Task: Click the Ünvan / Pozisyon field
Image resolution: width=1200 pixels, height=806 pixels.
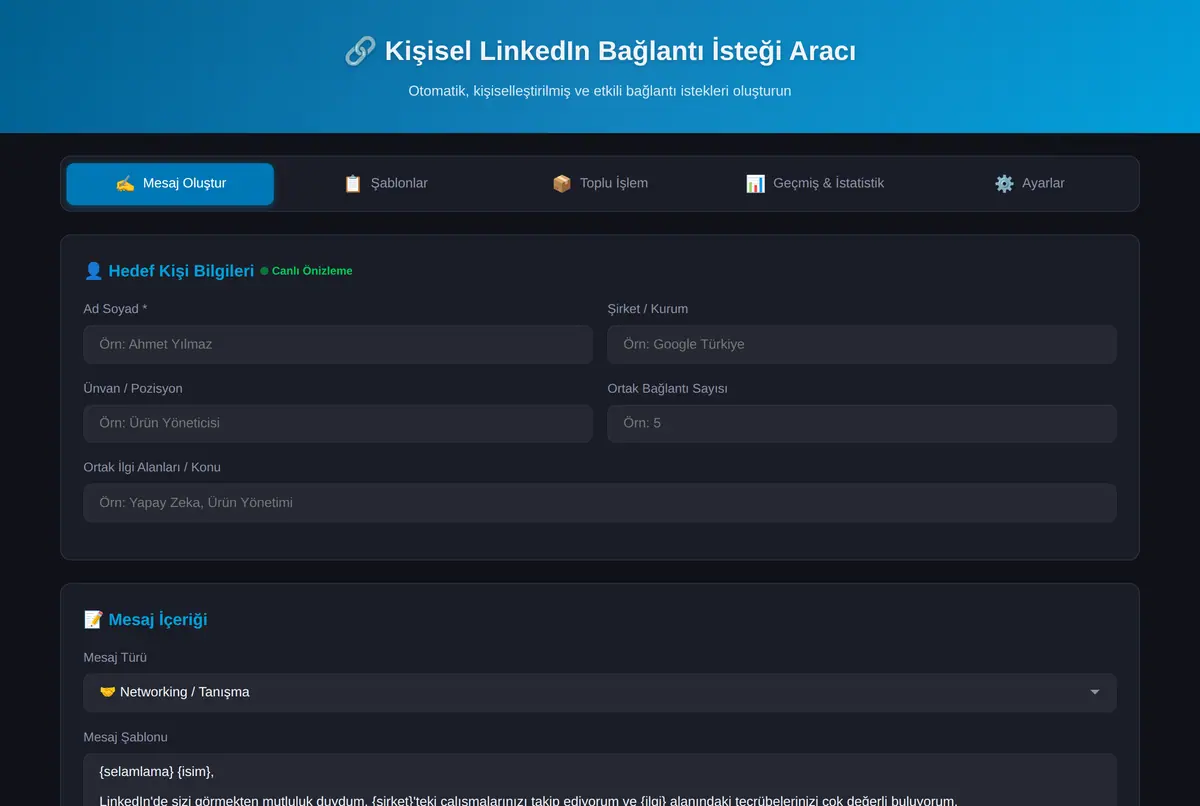Action: pos(338,423)
